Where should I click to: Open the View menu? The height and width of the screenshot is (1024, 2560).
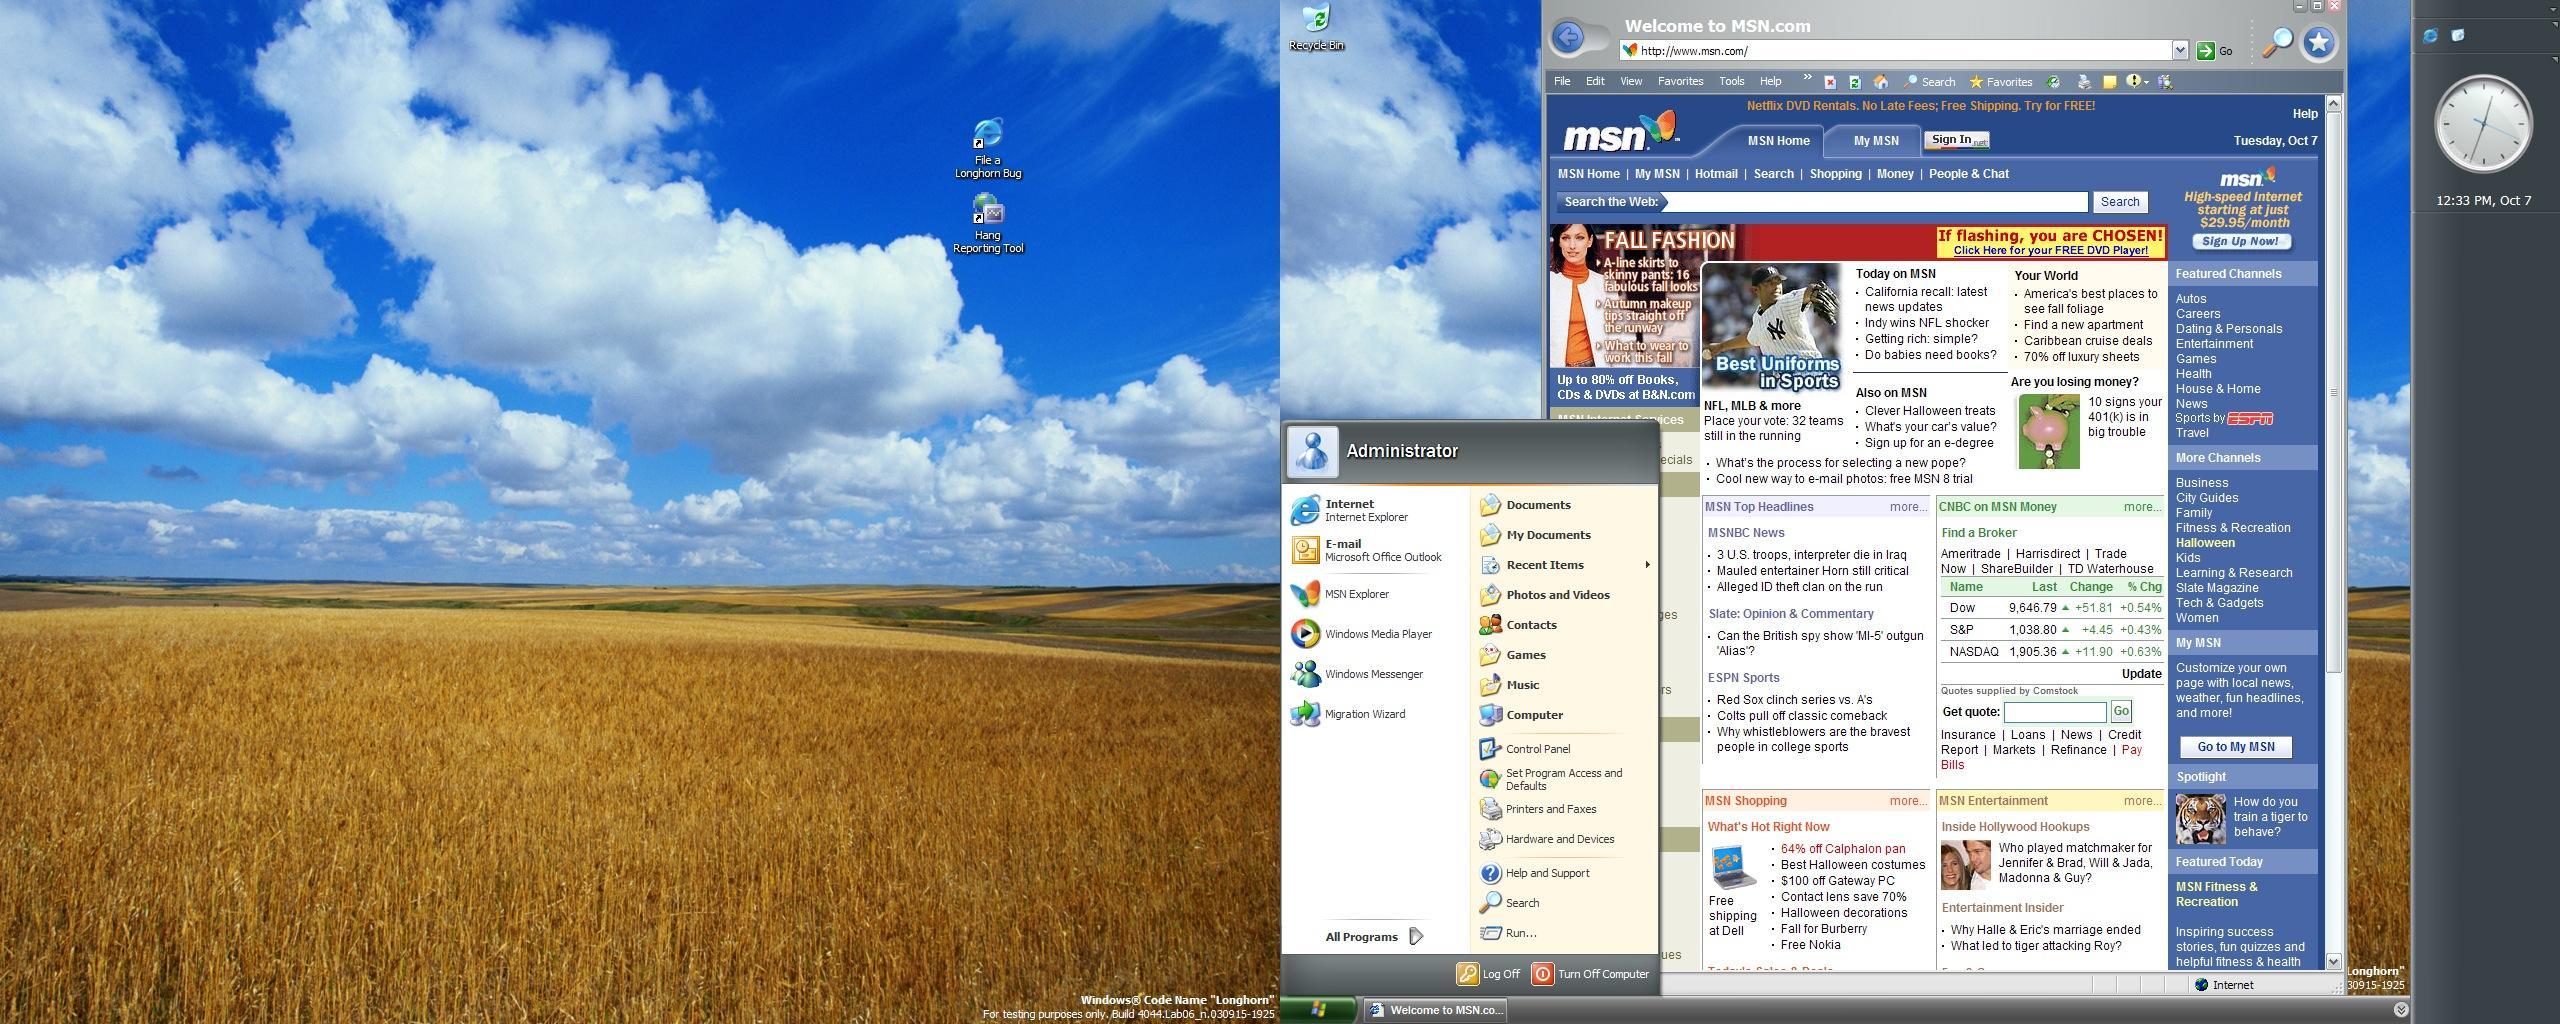click(1631, 82)
